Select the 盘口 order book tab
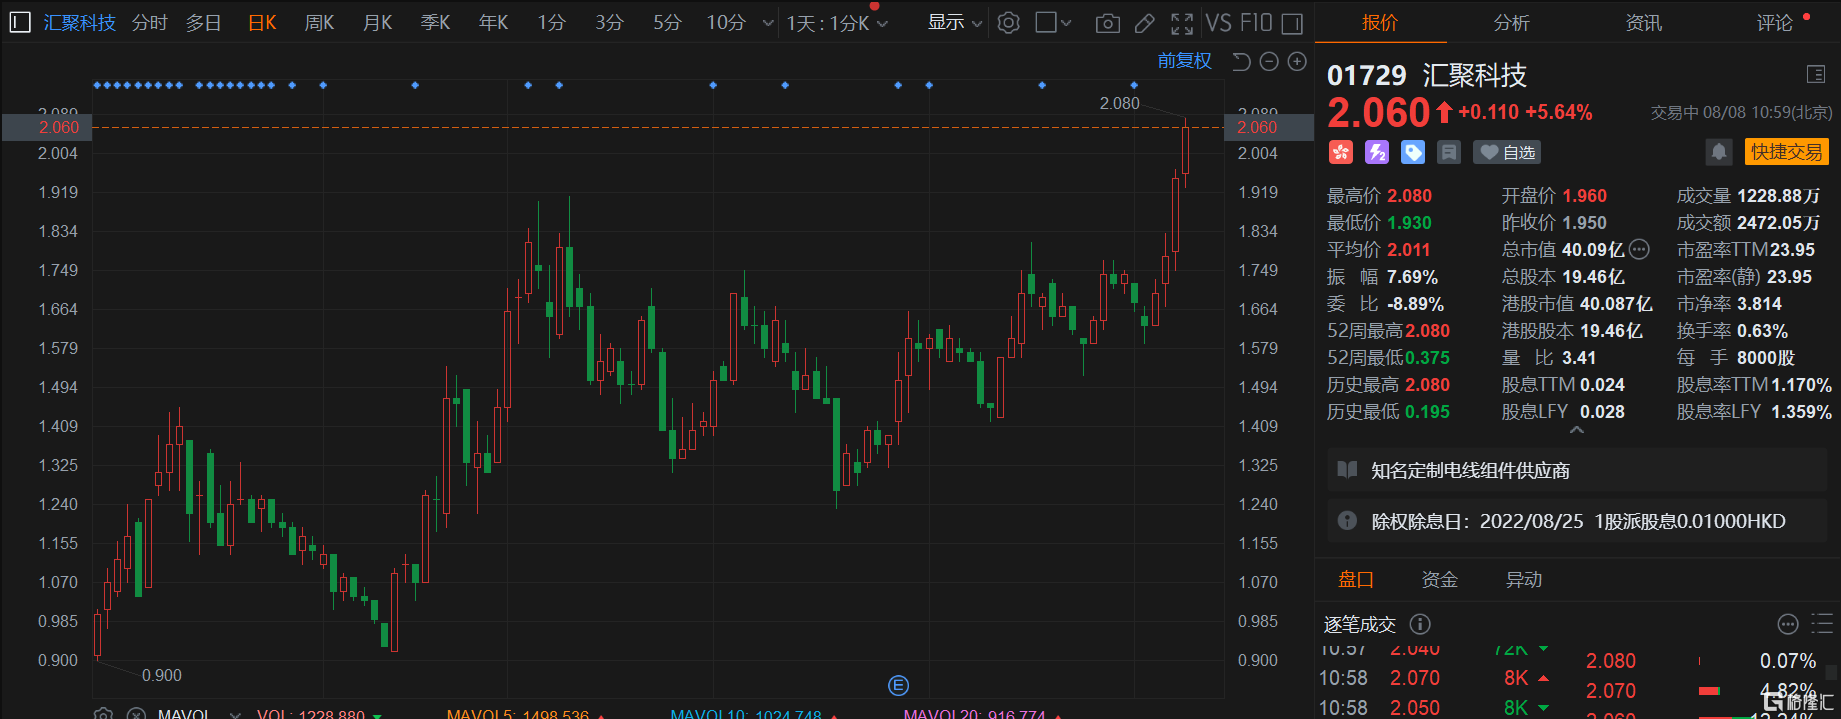The image size is (1841, 719). pos(1356,580)
